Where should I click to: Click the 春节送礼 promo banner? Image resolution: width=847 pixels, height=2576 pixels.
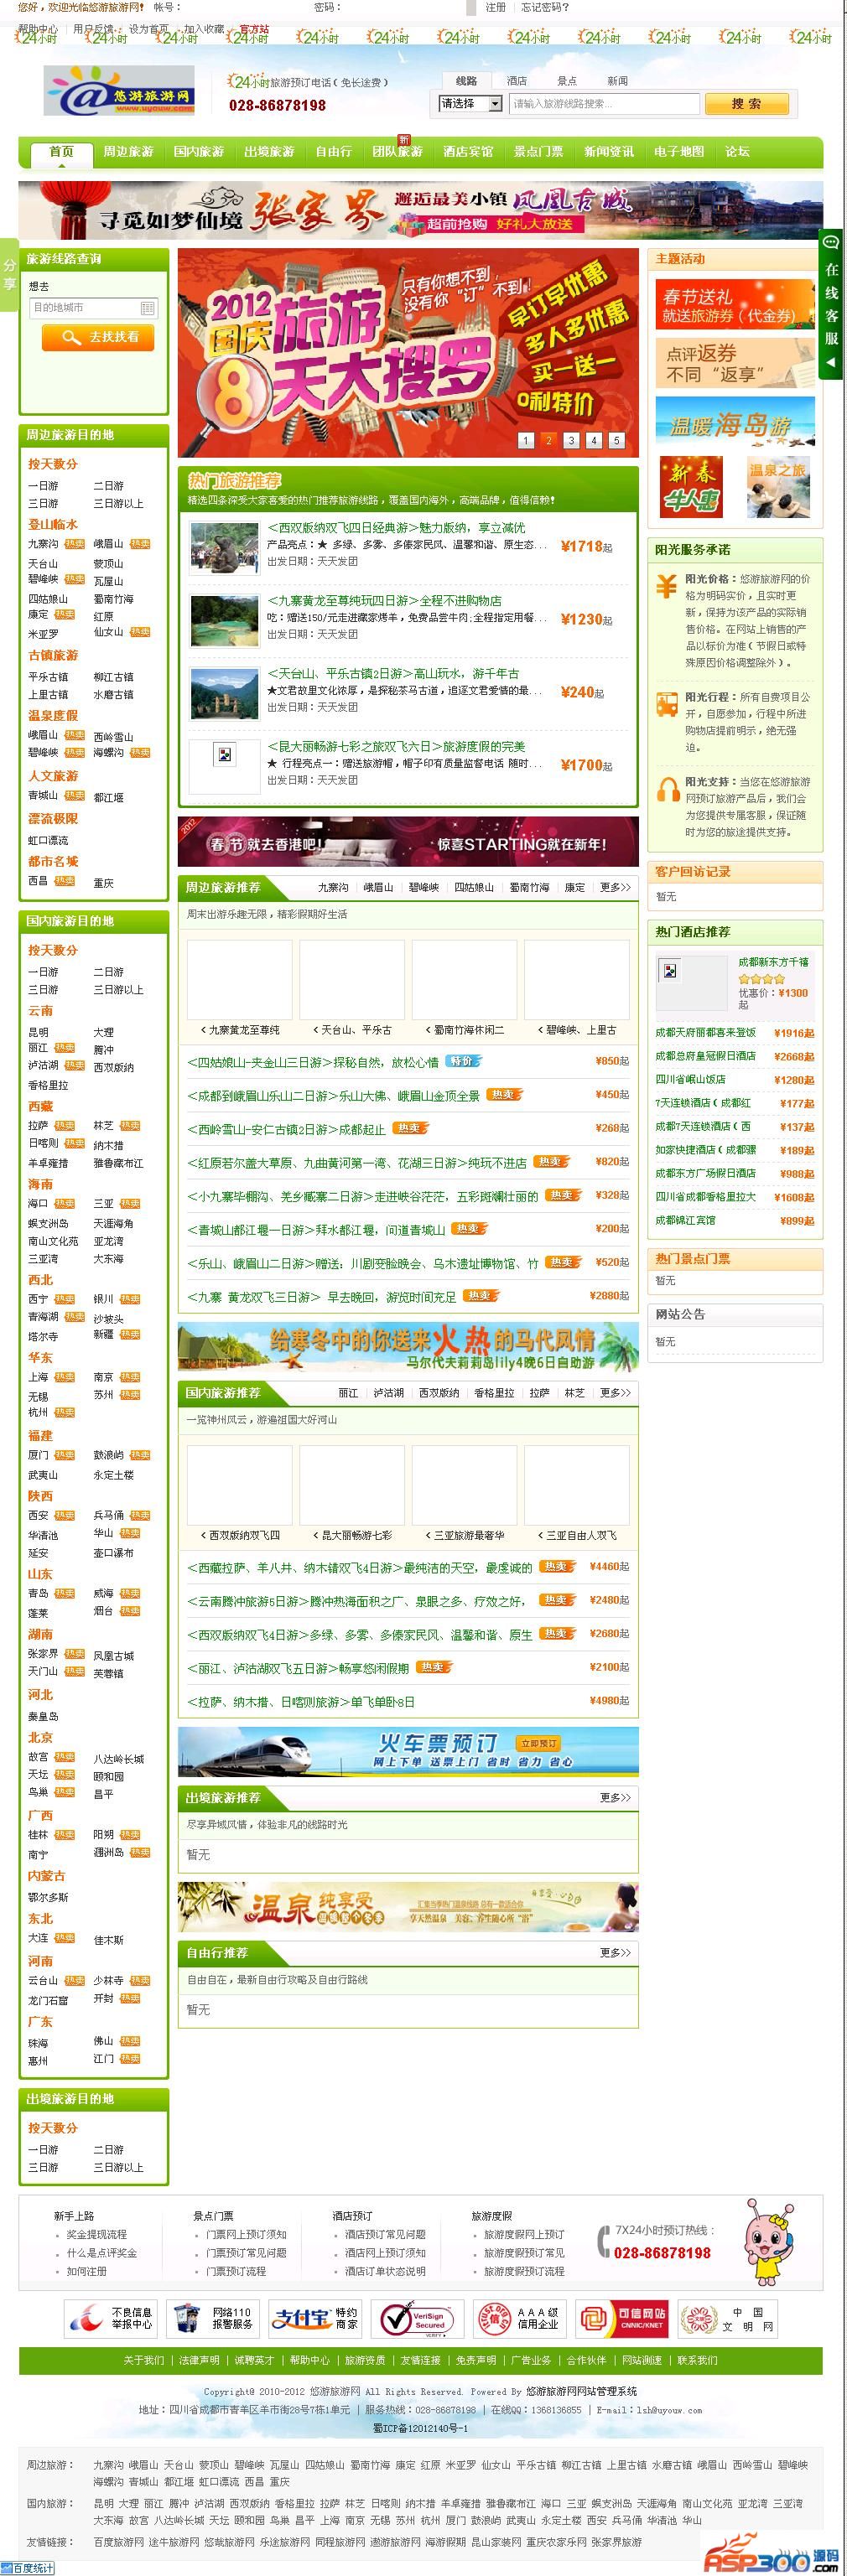[735, 305]
